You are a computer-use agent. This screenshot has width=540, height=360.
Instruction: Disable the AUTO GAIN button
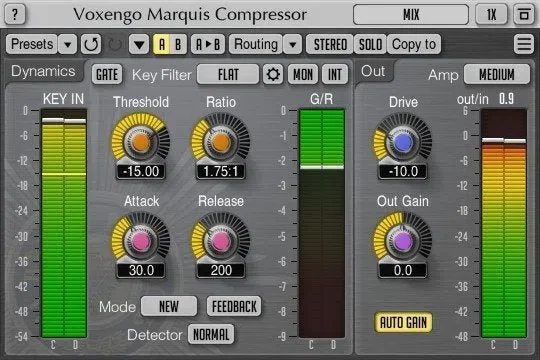(403, 322)
